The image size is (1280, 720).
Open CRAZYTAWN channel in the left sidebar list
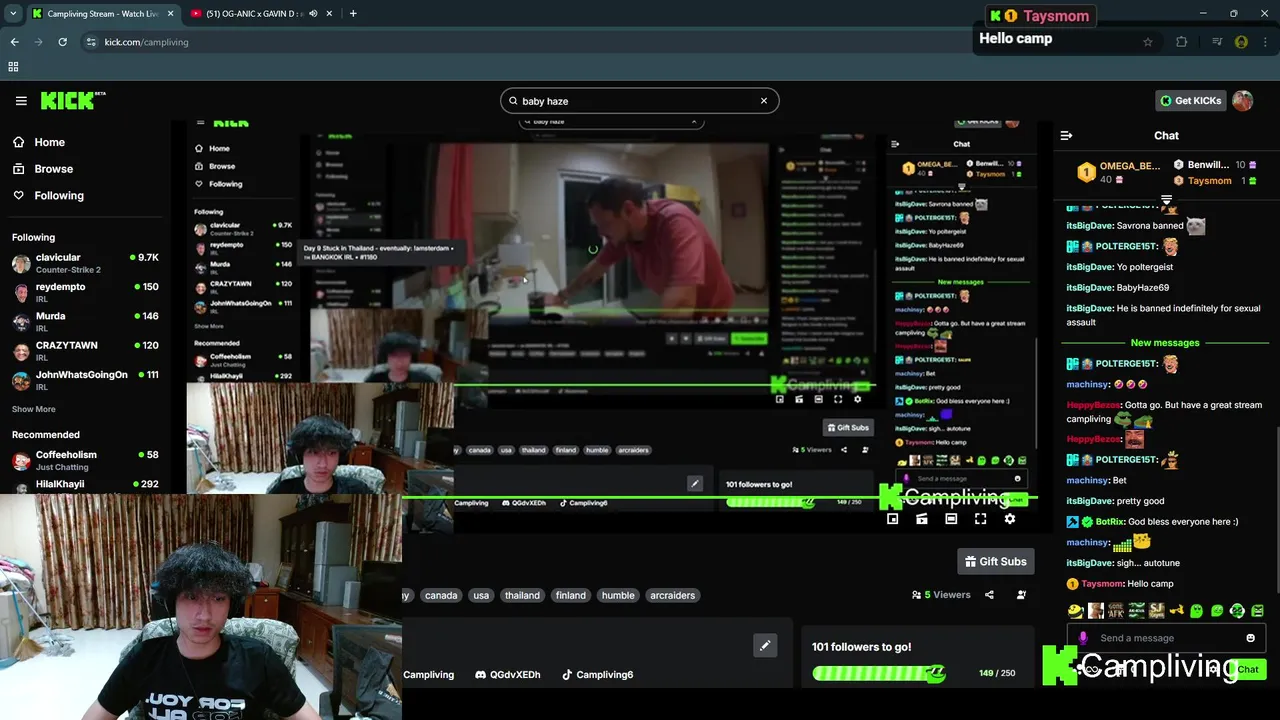tap(85, 350)
